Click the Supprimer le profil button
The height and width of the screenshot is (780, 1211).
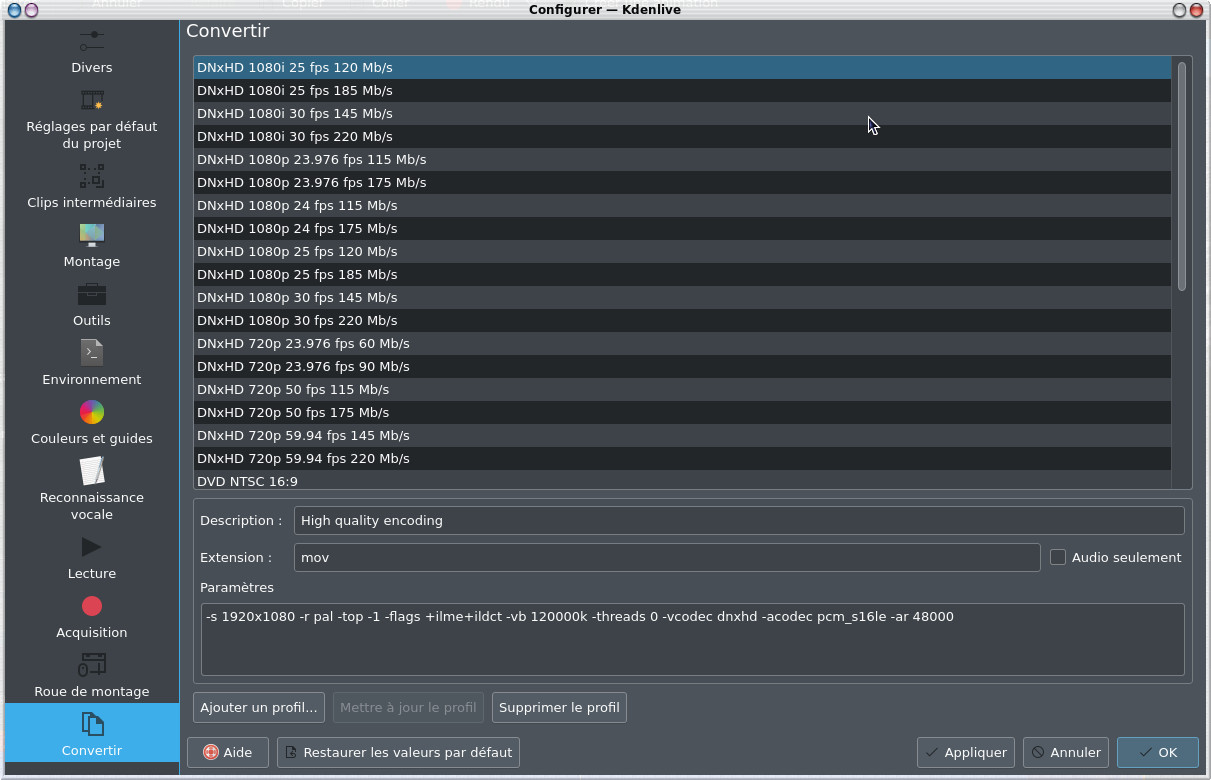559,707
